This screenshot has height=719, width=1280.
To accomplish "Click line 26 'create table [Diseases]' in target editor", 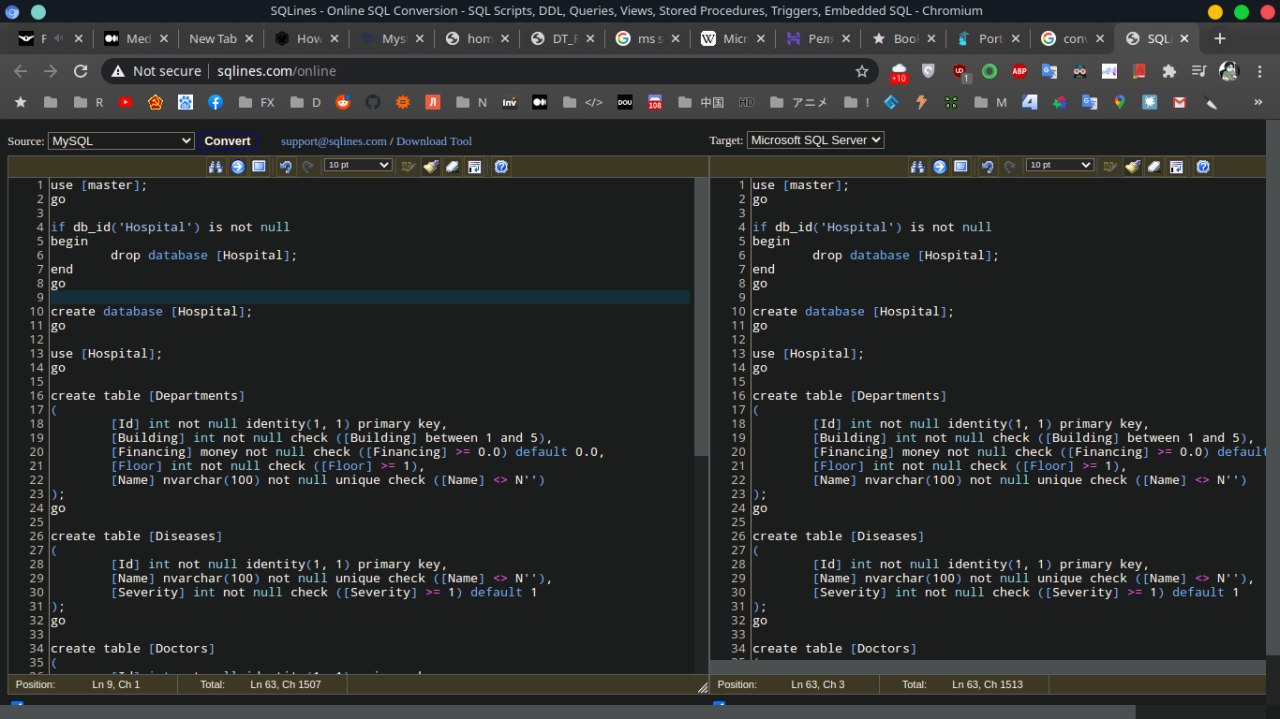I will pos(838,536).
